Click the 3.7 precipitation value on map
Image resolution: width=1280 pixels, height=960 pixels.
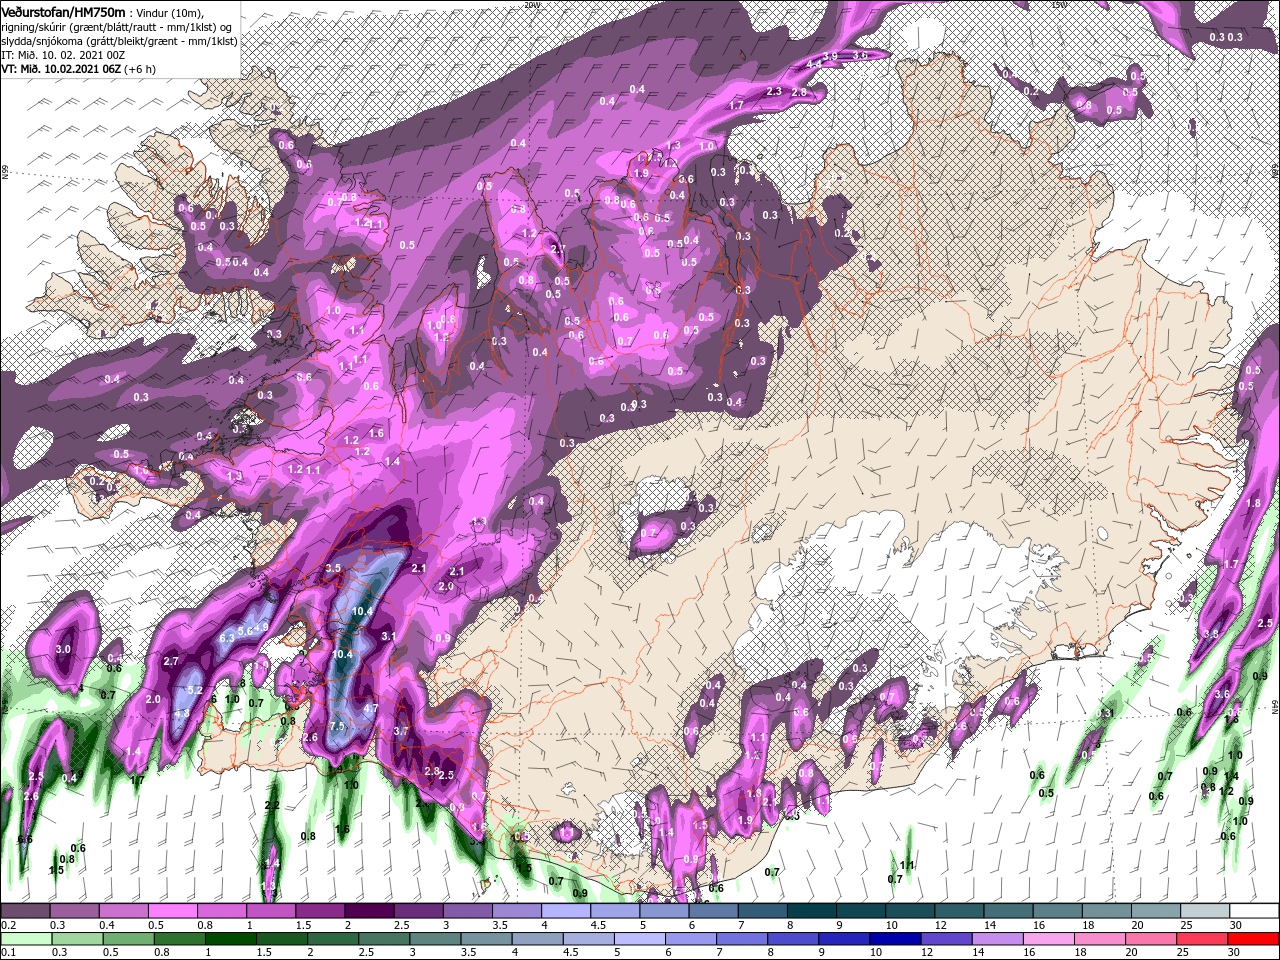click(402, 731)
